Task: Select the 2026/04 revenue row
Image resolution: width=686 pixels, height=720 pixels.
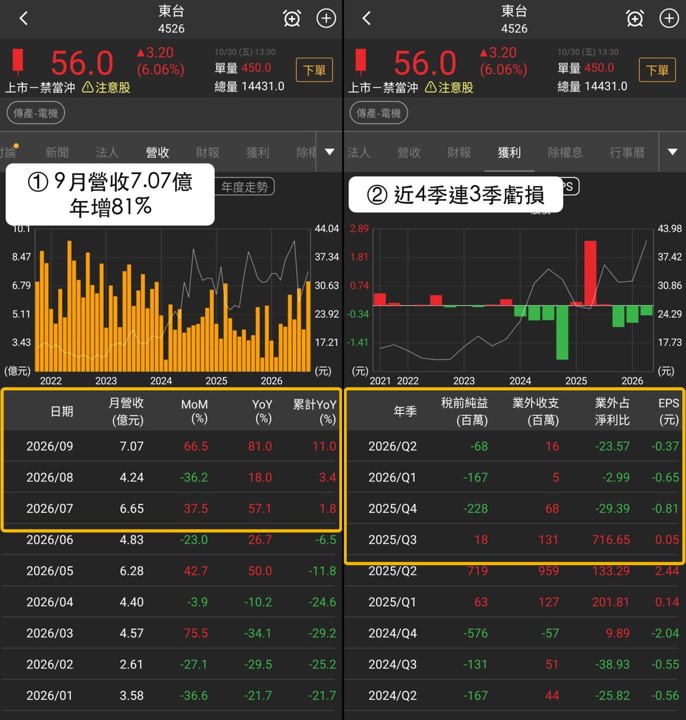Action: coord(171,602)
